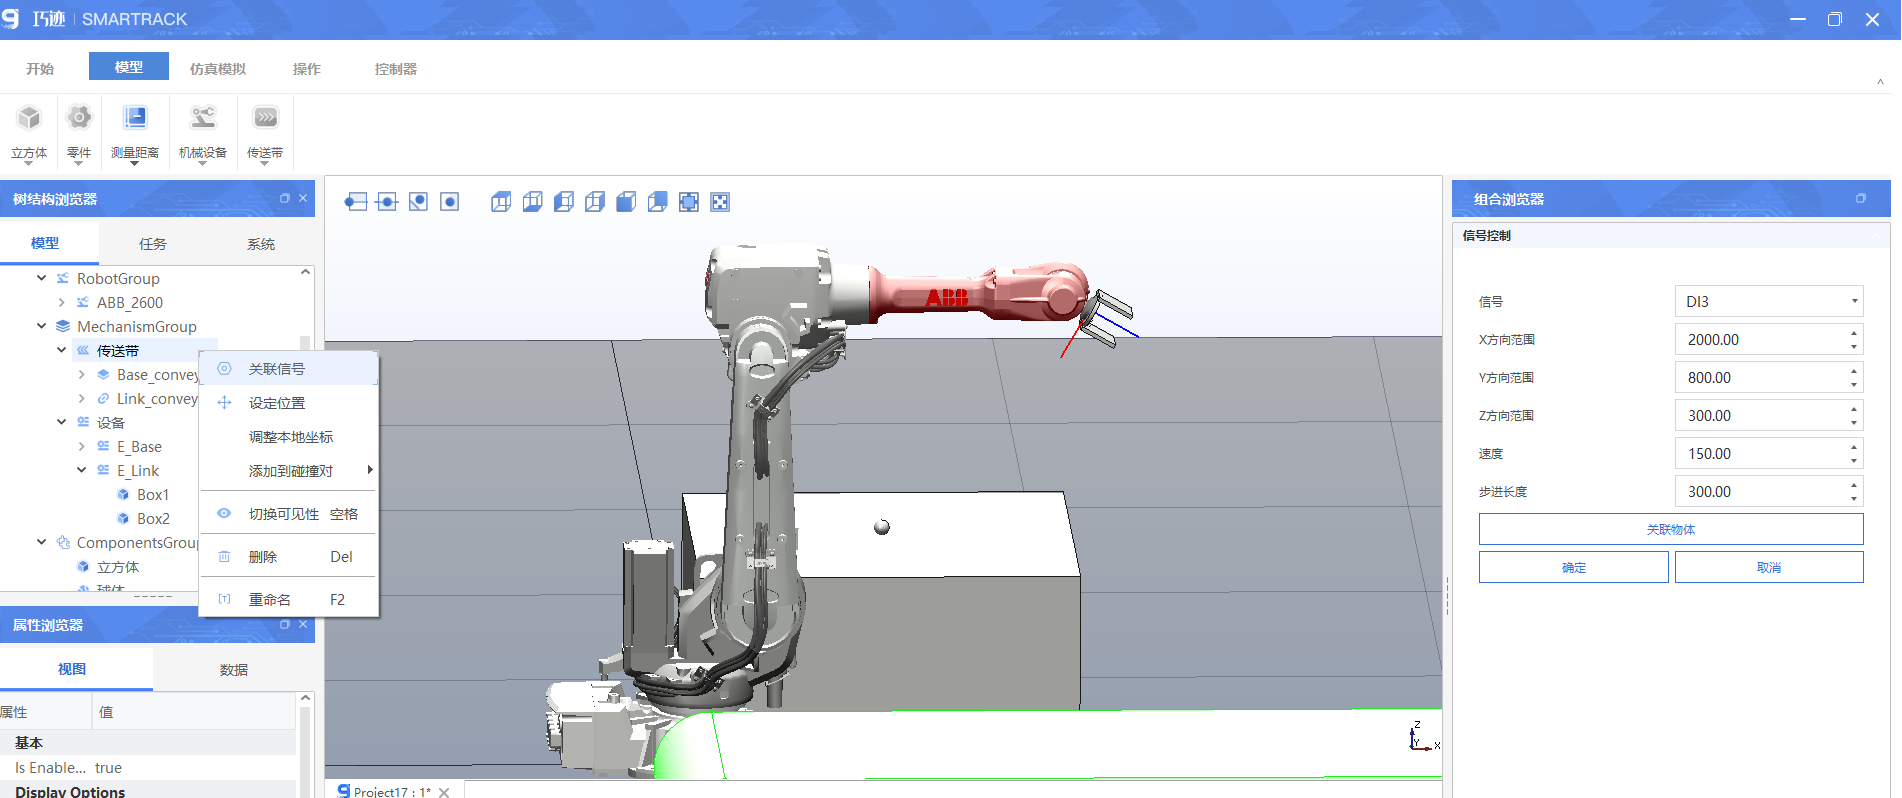This screenshot has width=1902, height=798.
Task: Open the 机械设备 mechanism tool
Action: (x=203, y=132)
